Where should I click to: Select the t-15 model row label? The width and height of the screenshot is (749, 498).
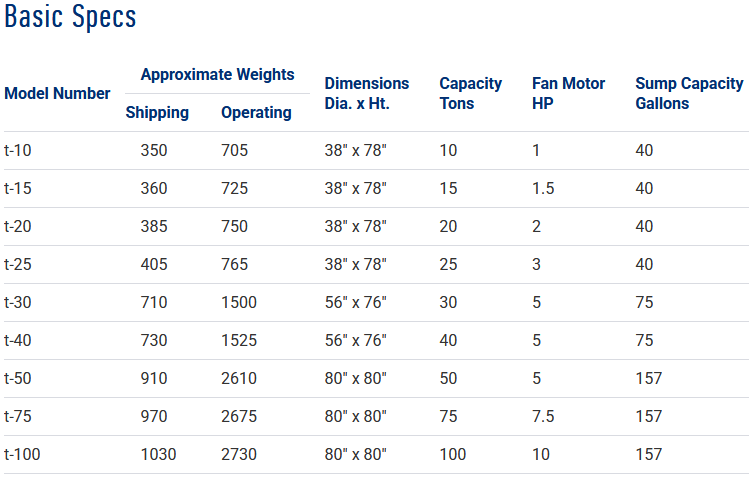[18, 188]
